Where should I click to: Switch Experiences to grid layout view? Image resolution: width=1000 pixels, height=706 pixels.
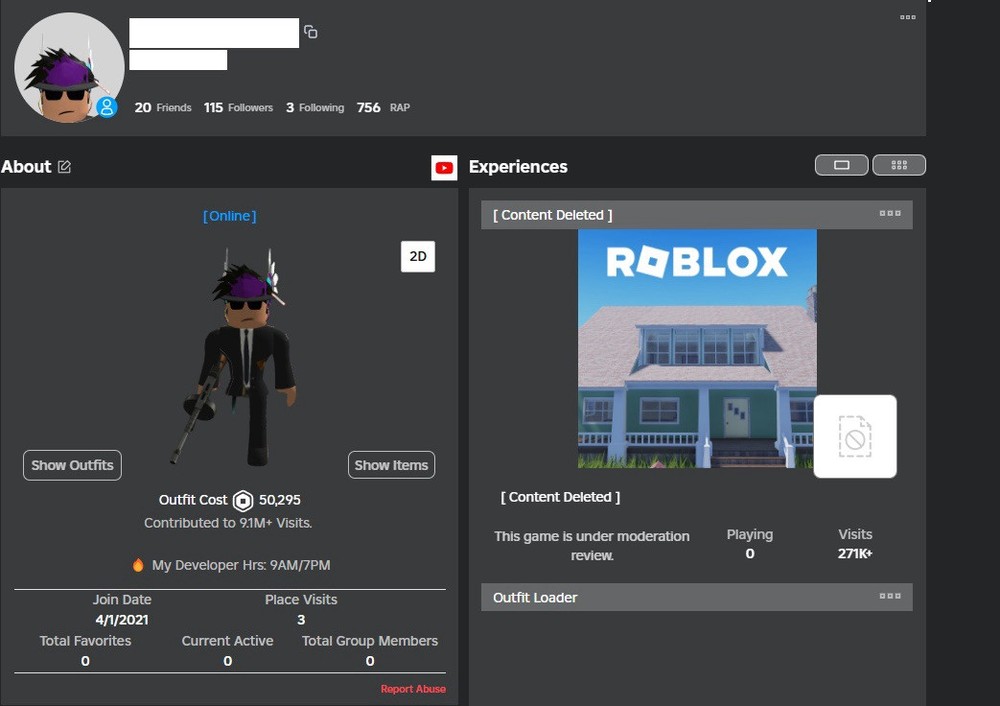(x=898, y=164)
